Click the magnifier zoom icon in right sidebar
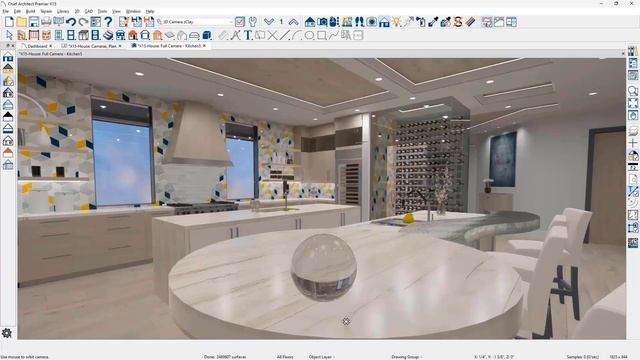This screenshot has width=640, height=360. 633,91
